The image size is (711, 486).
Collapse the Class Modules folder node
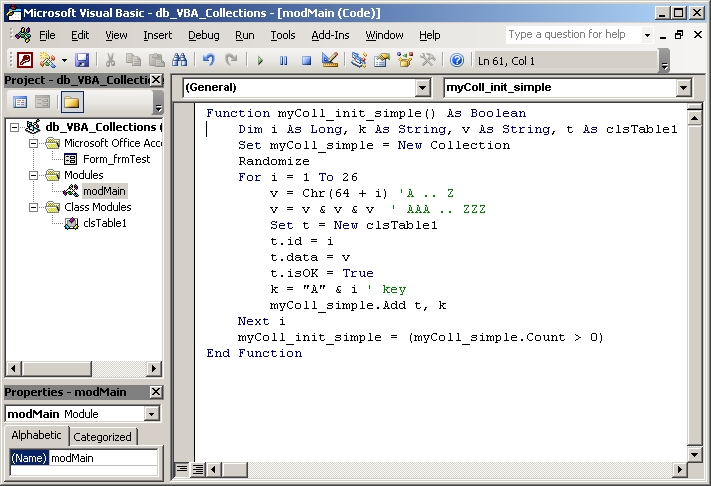click(x=34, y=207)
